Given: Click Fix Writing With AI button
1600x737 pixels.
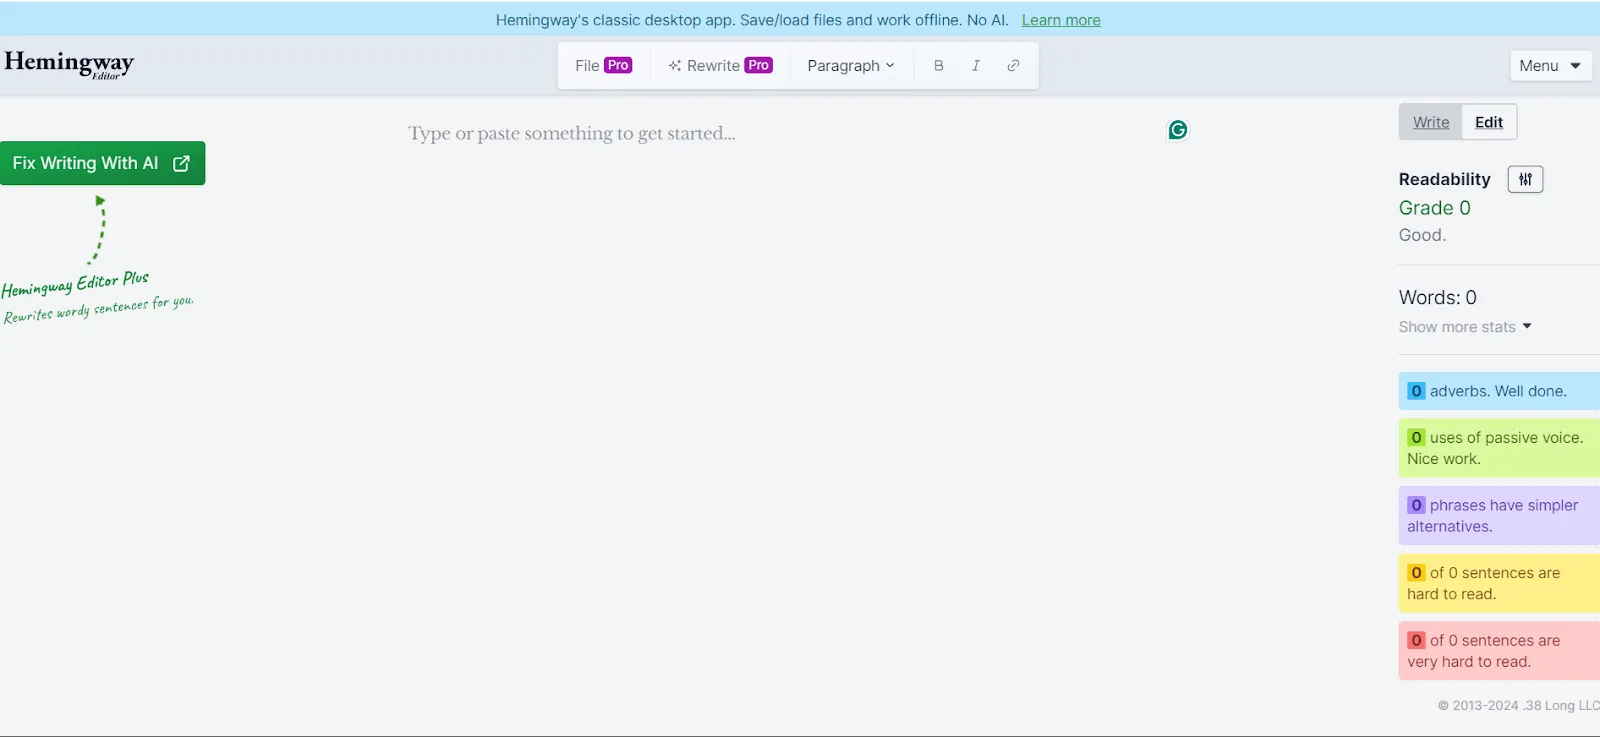Looking at the screenshot, I should click(102, 163).
